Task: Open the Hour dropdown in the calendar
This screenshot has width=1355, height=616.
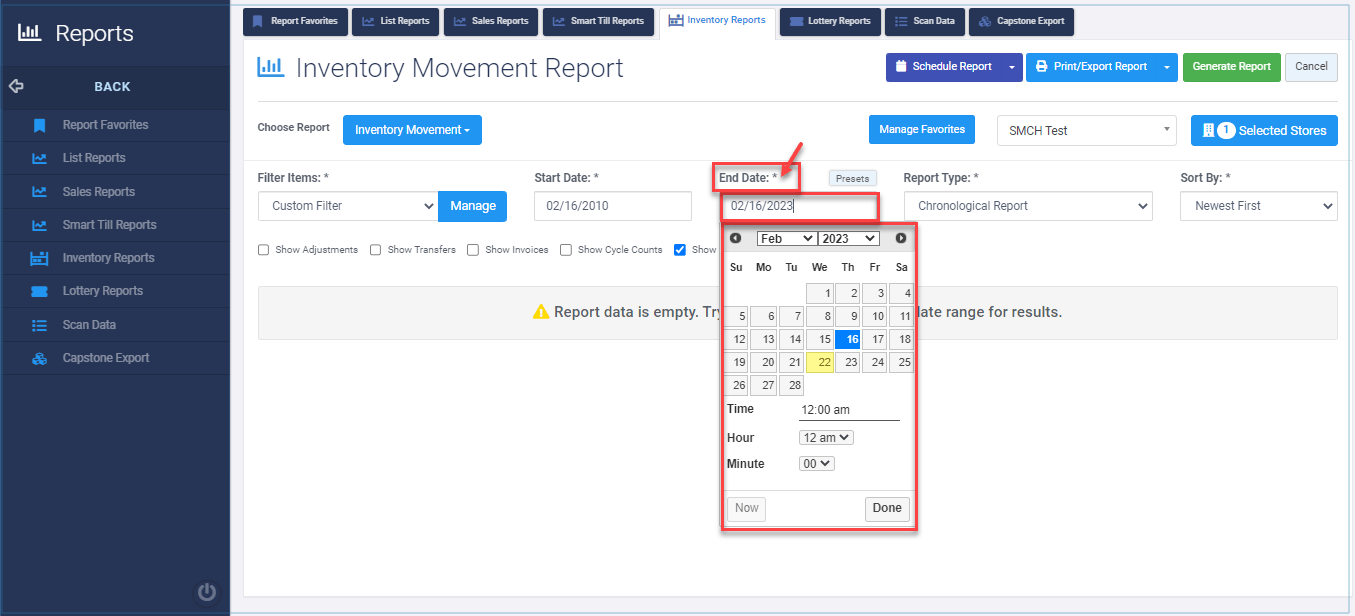Action: click(x=826, y=437)
